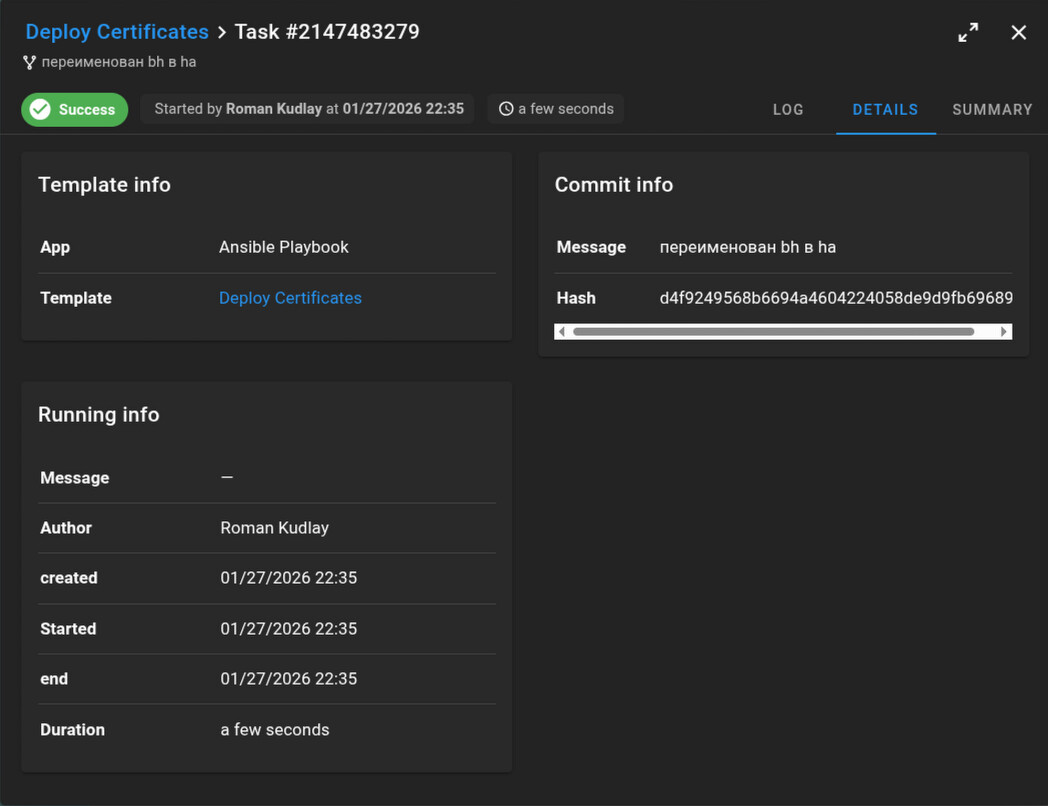Image resolution: width=1048 pixels, height=806 pixels.
Task: Click the Running info card title
Action: coord(99,415)
